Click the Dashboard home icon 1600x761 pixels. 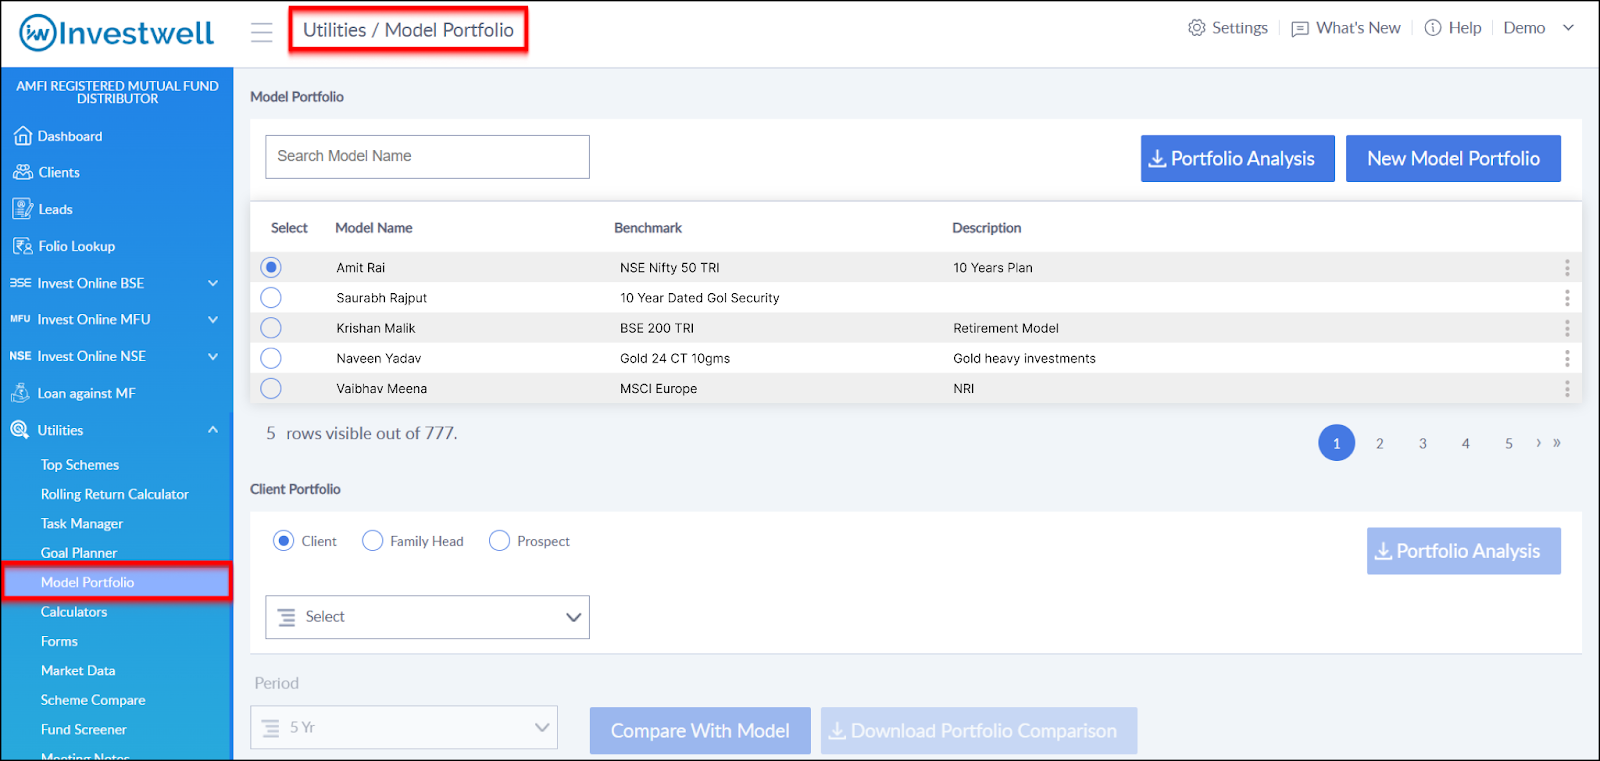pos(22,136)
